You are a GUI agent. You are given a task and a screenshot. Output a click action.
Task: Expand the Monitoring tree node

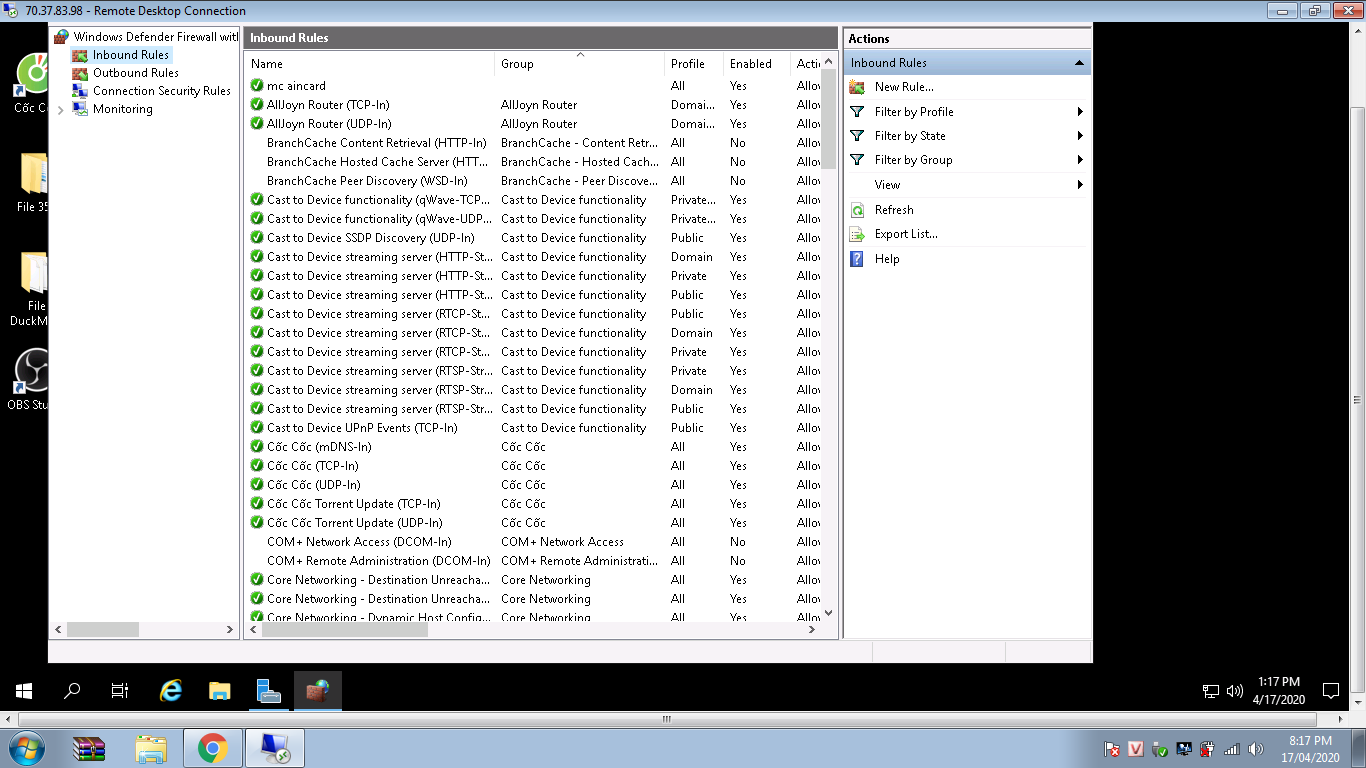tap(61, 110)
